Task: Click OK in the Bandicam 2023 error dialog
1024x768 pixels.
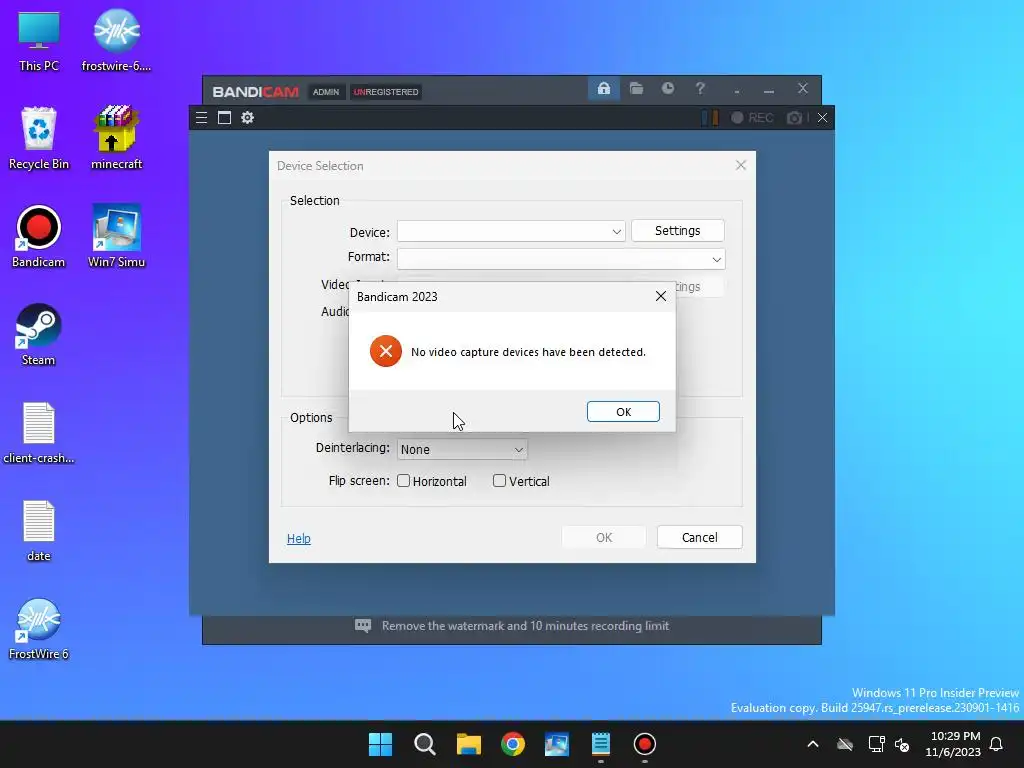Action: tap(623, 411)
